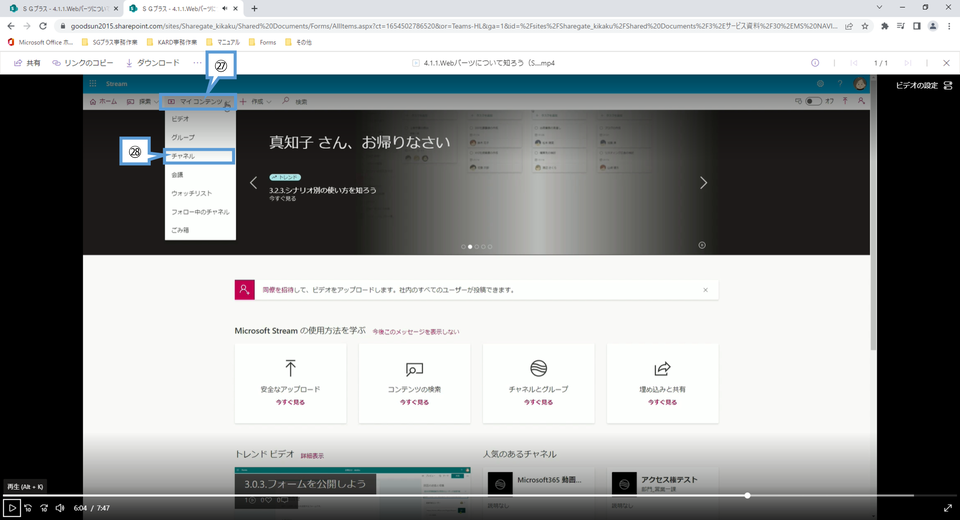Expand the 作成 create menu
Screen dimensions: 960x520
pyautogui.click(x=255, y=102)
